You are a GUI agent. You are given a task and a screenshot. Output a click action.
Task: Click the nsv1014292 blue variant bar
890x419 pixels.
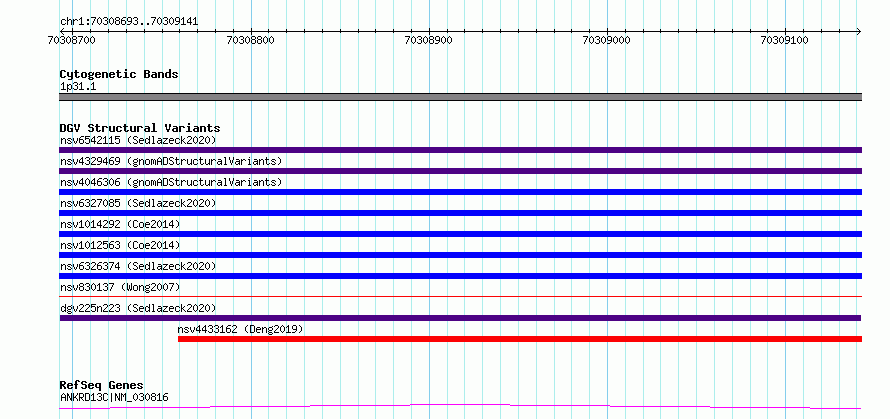[x=460, y=234]
